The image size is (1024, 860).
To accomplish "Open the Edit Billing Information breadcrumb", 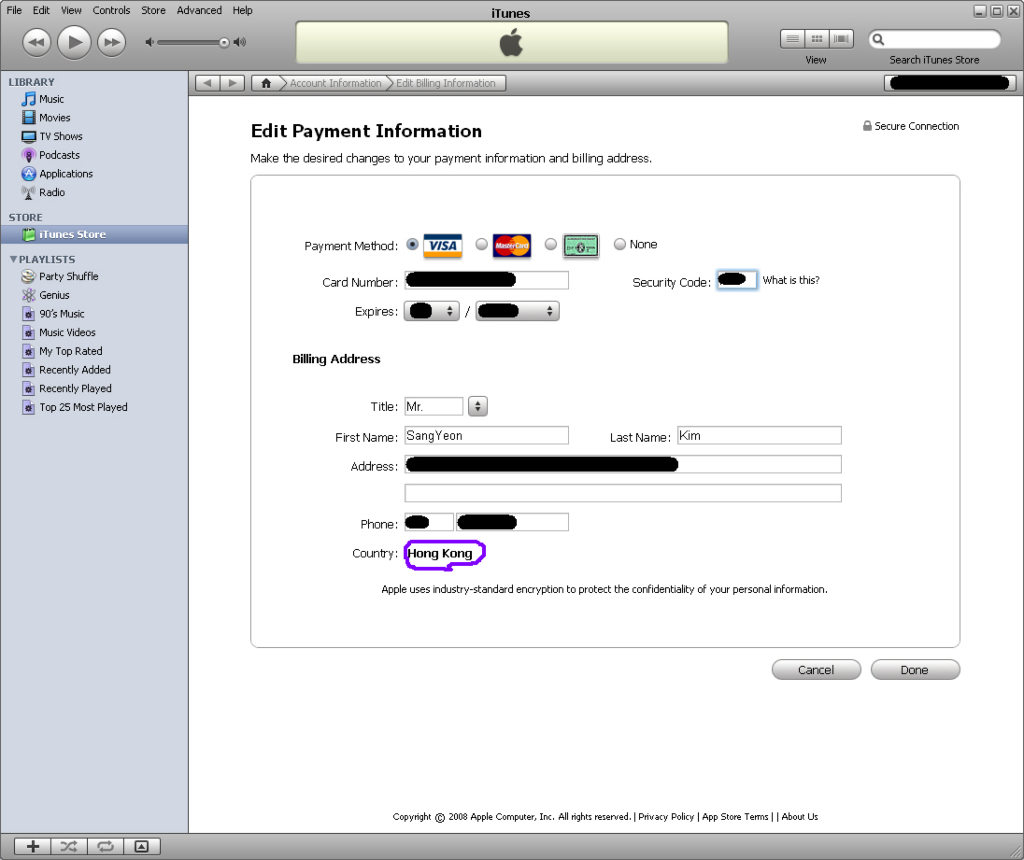I will 445,84.
